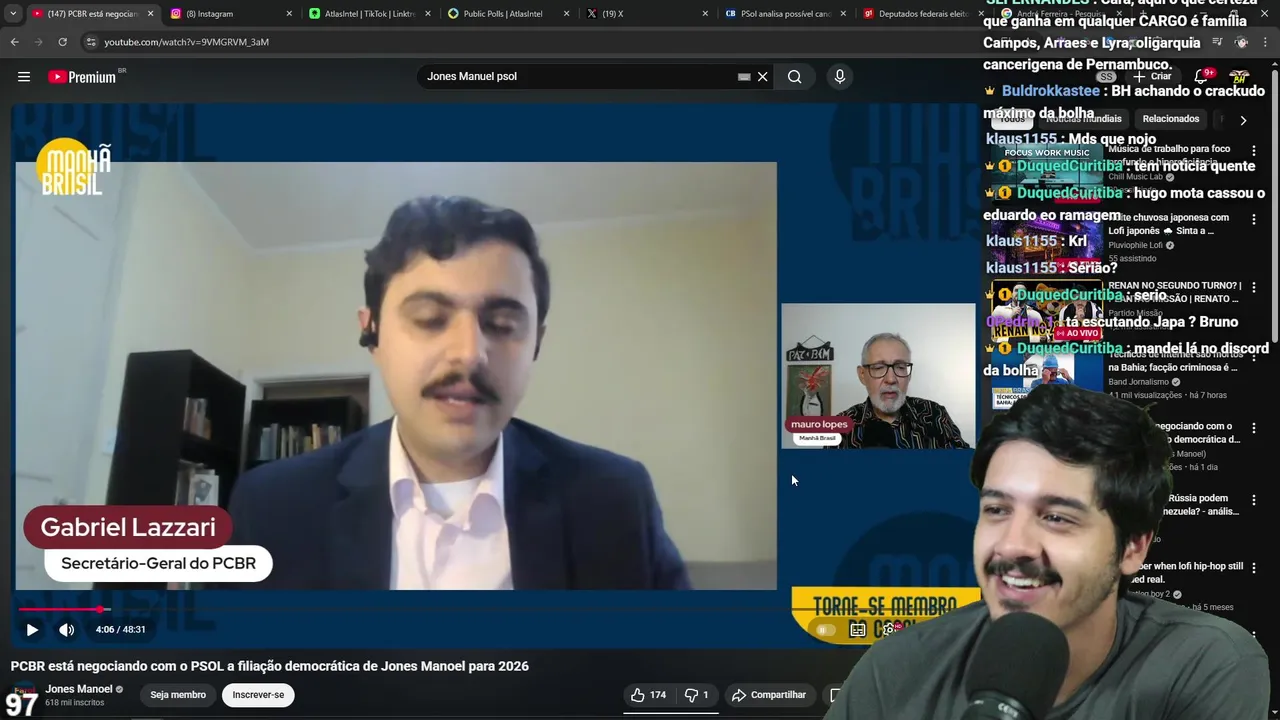Click the 4:06 / 48:31 time display
Screen dimensions: 1280x720
tap(121, 630)
